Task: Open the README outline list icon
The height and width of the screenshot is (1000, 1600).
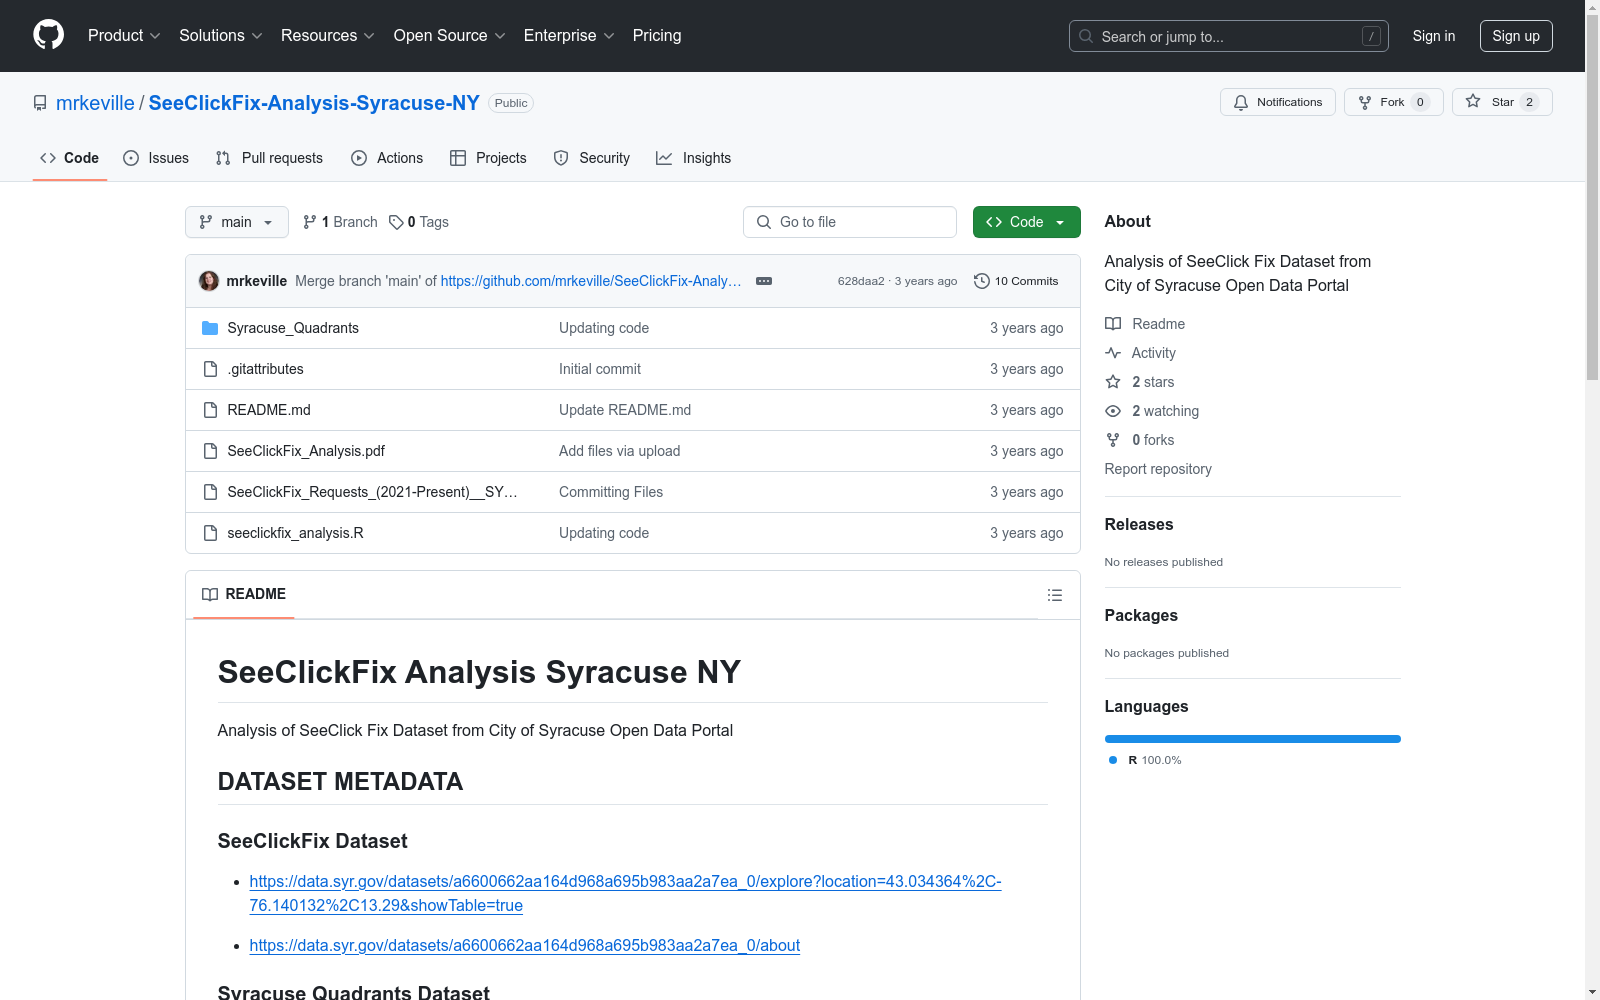Action: pos(1054,595)
